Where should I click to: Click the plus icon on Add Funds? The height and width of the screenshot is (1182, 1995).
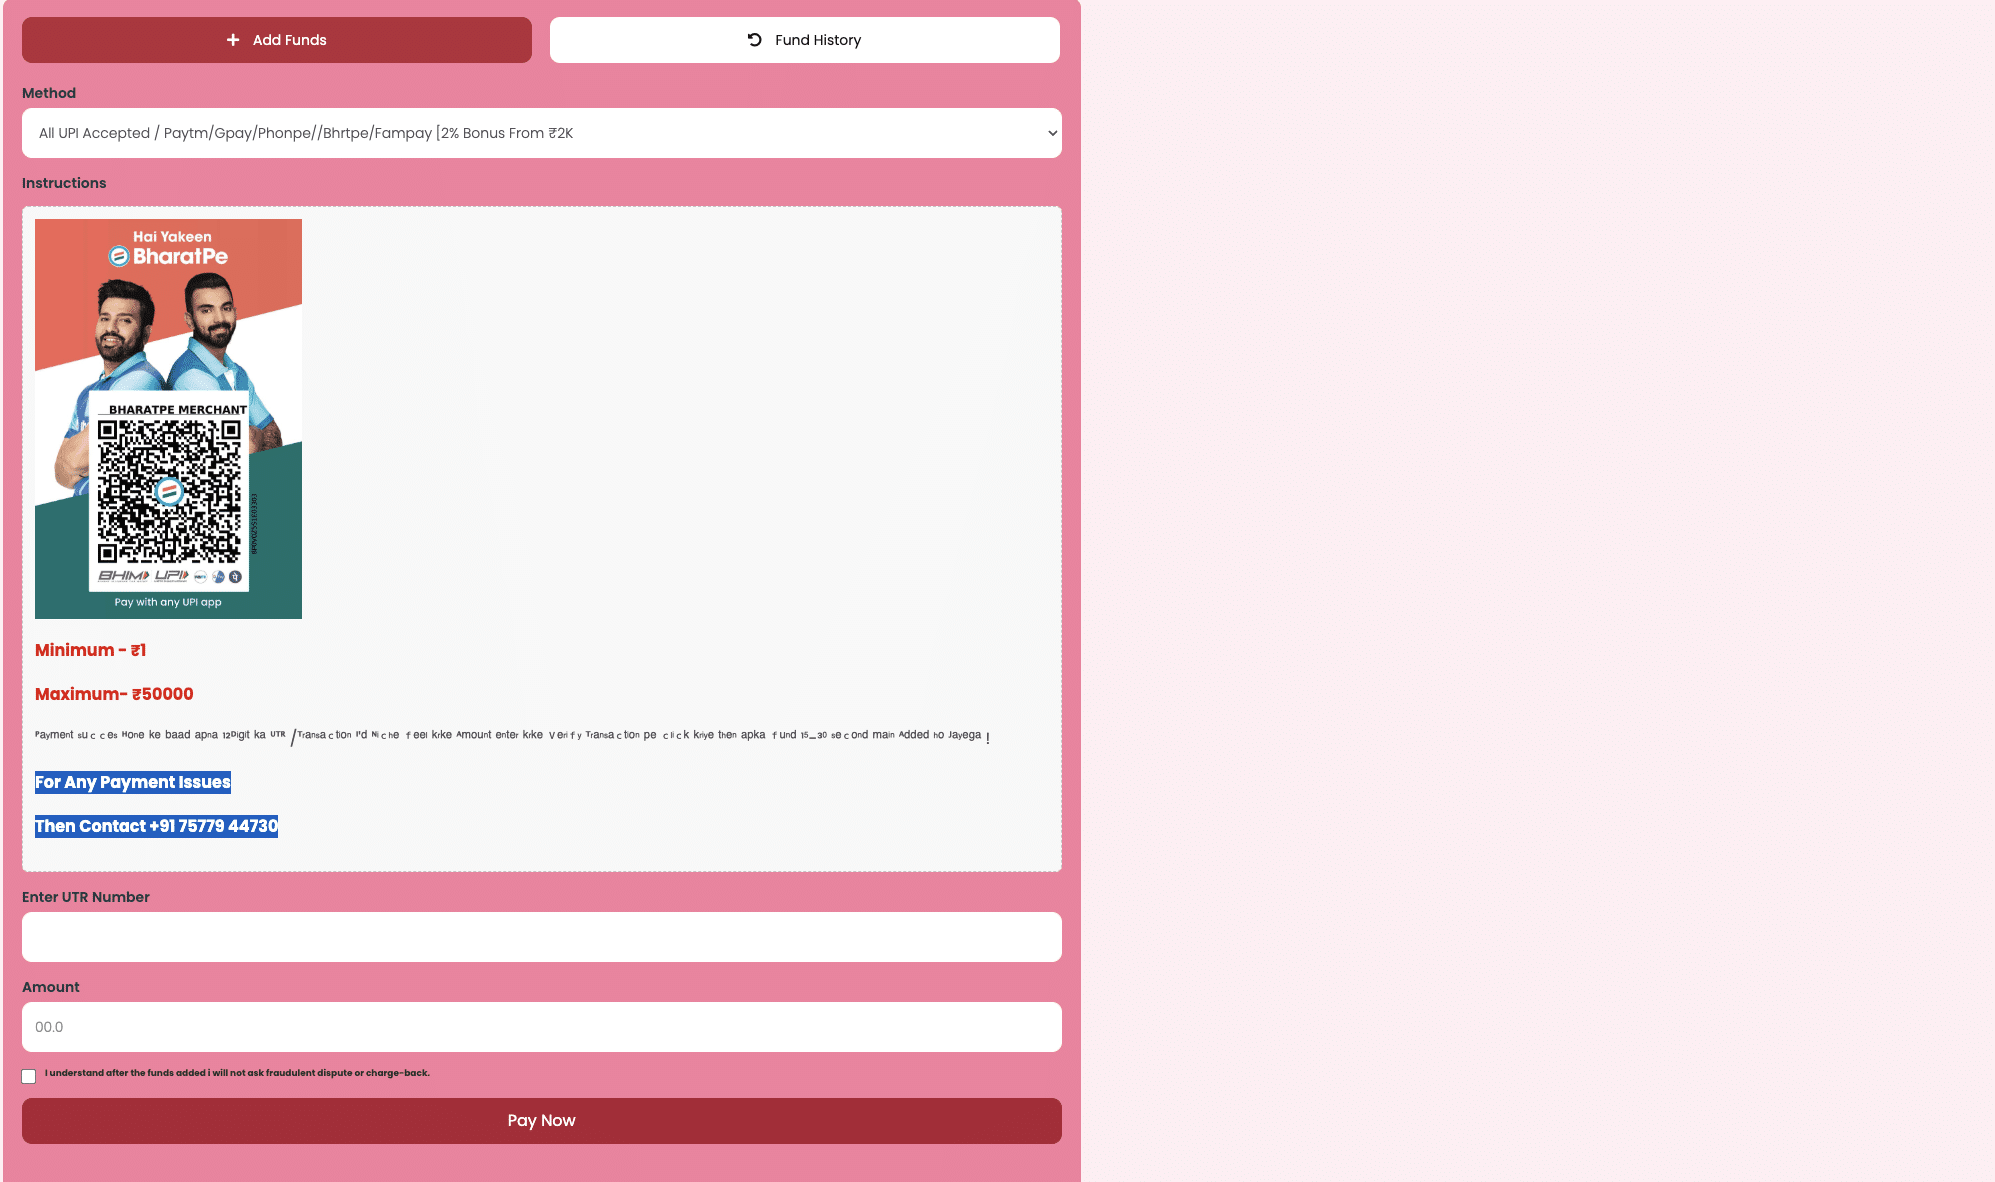coord(233,40)
